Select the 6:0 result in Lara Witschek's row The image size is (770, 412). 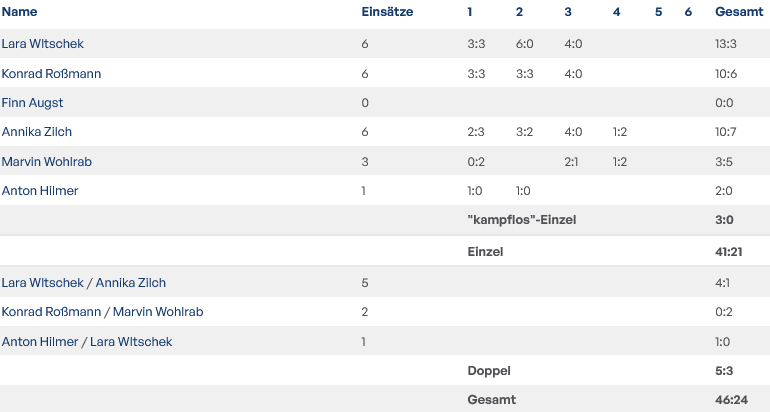pyautogui.click(x=525, y=44)
